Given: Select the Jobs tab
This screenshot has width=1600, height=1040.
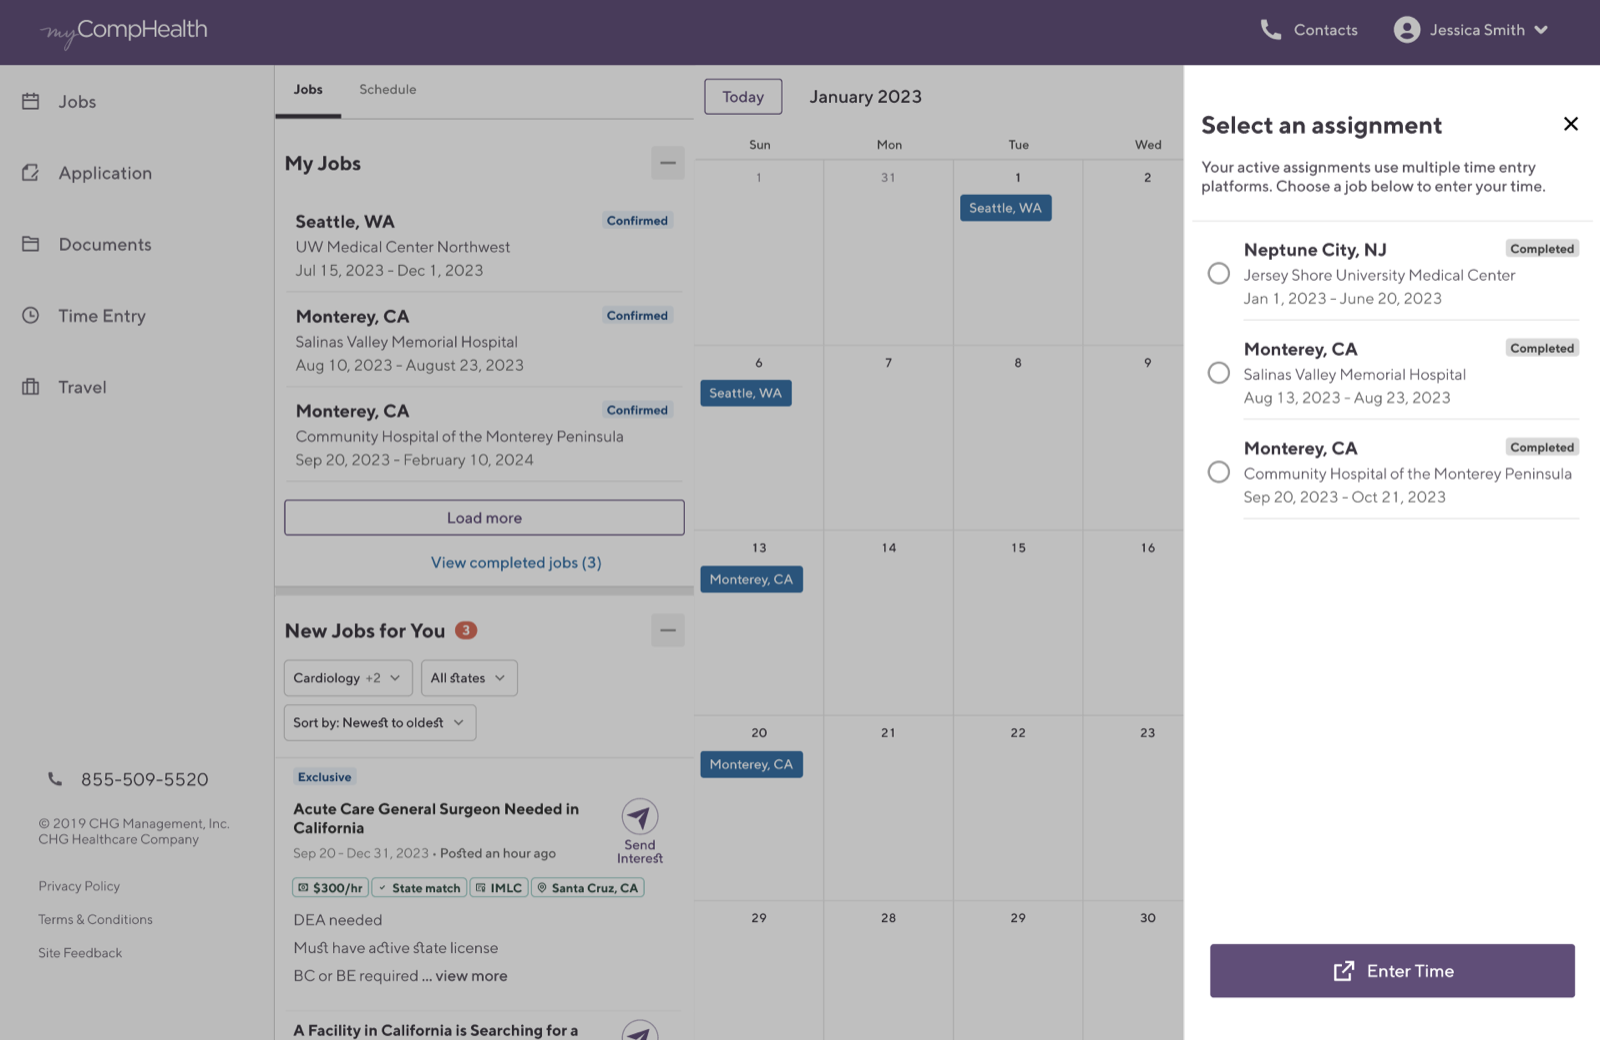Looking at the screenshot, I should point(308,90).
